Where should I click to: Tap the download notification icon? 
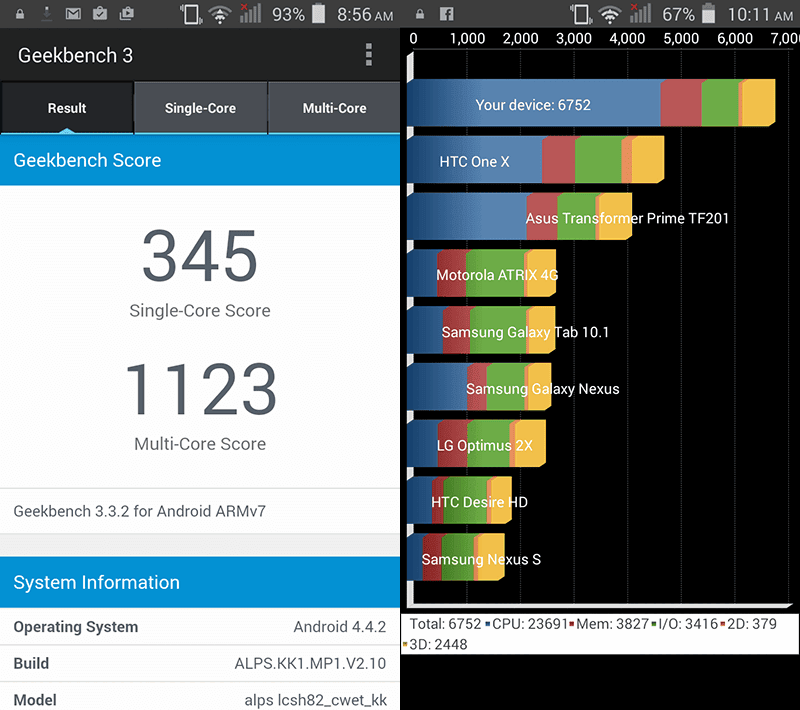(x=46, y=14)
